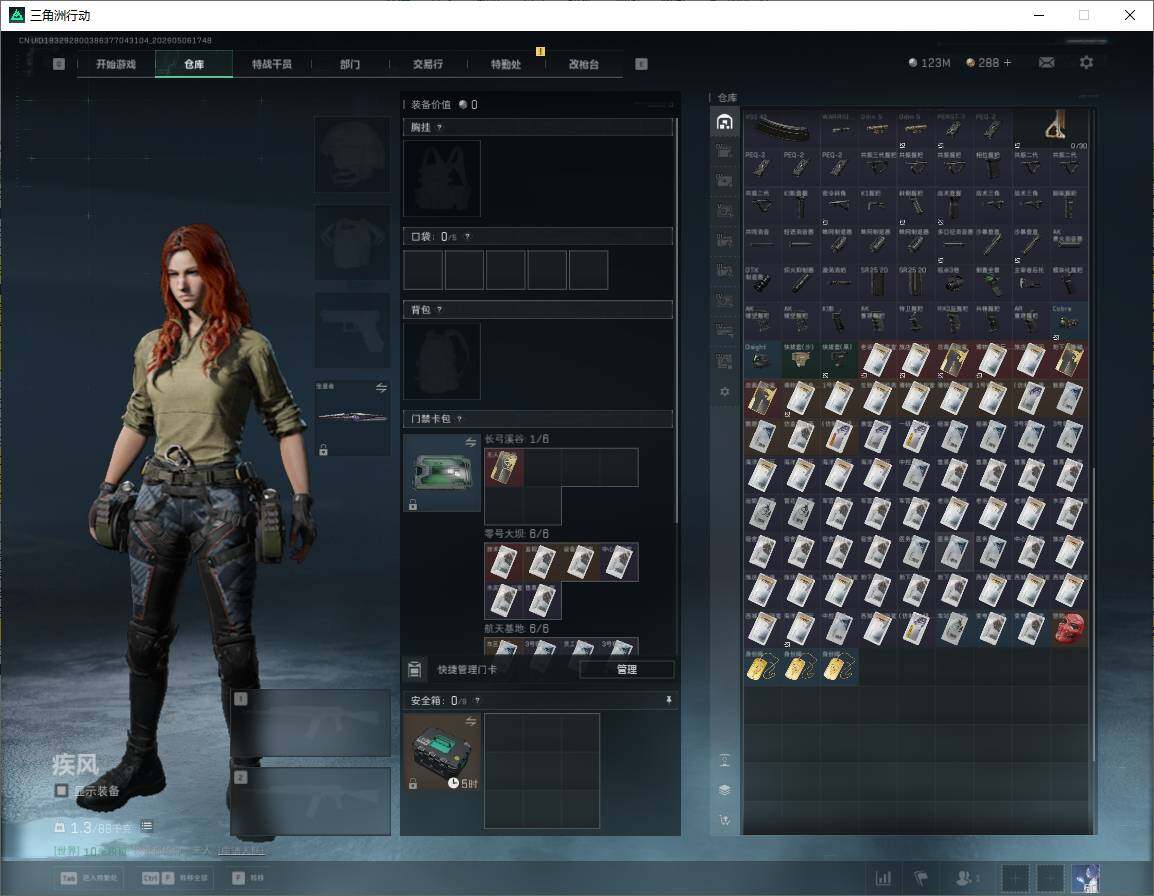
Task: Click the sort icon at warehouse sidebar bottom
Action: [x=724, y=819]
